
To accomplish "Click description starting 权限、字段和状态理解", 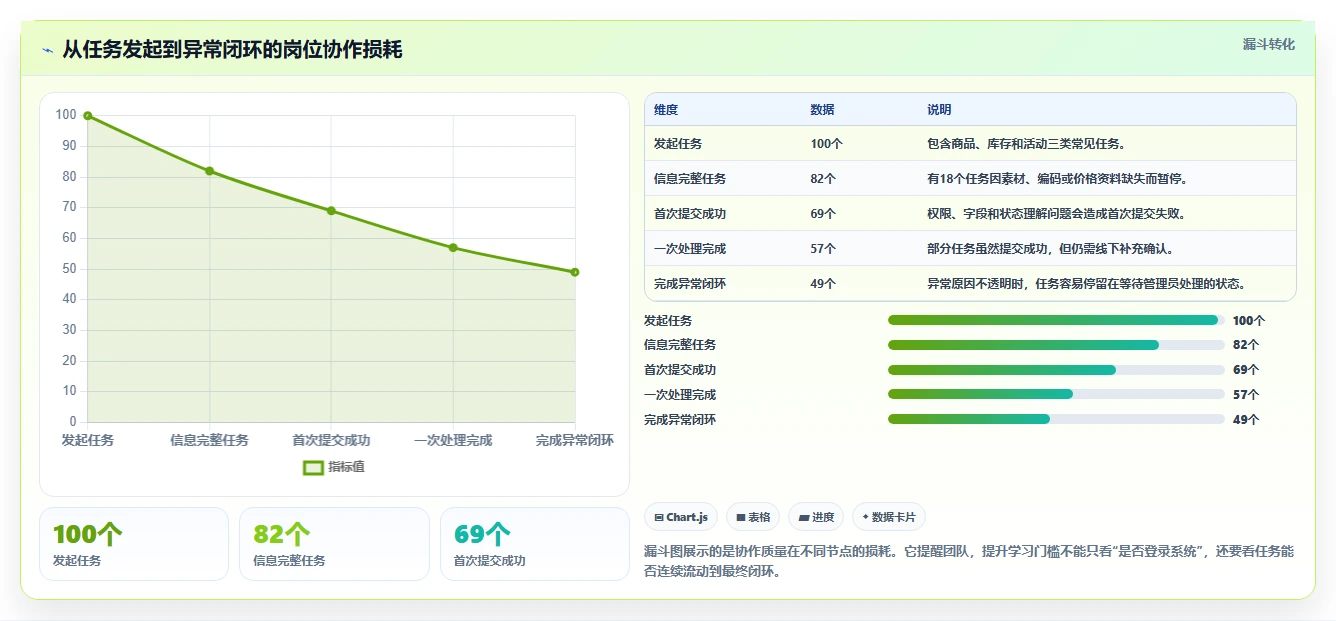I will pyautogui.click(x=1056, y=214).
